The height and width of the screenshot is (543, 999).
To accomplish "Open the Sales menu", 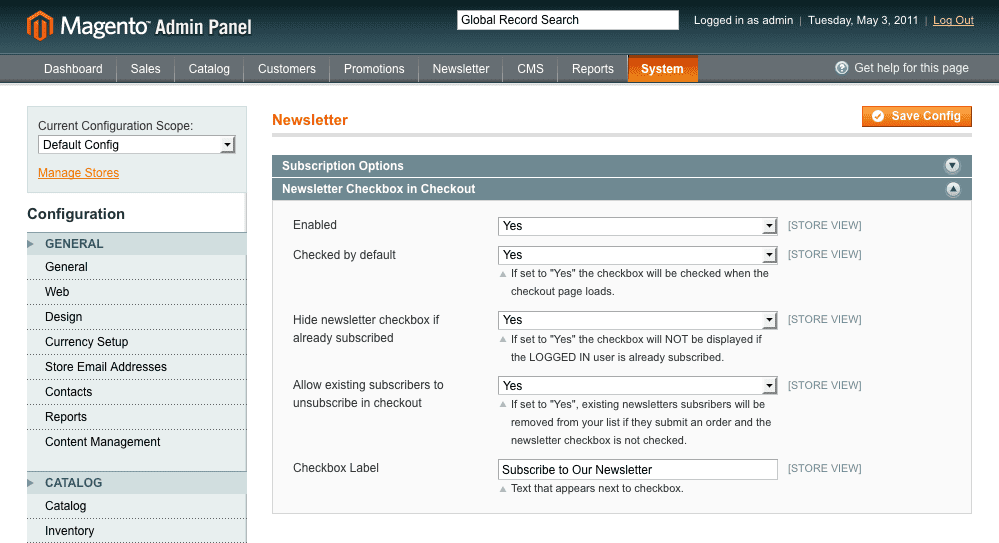I will coord(145,69).
